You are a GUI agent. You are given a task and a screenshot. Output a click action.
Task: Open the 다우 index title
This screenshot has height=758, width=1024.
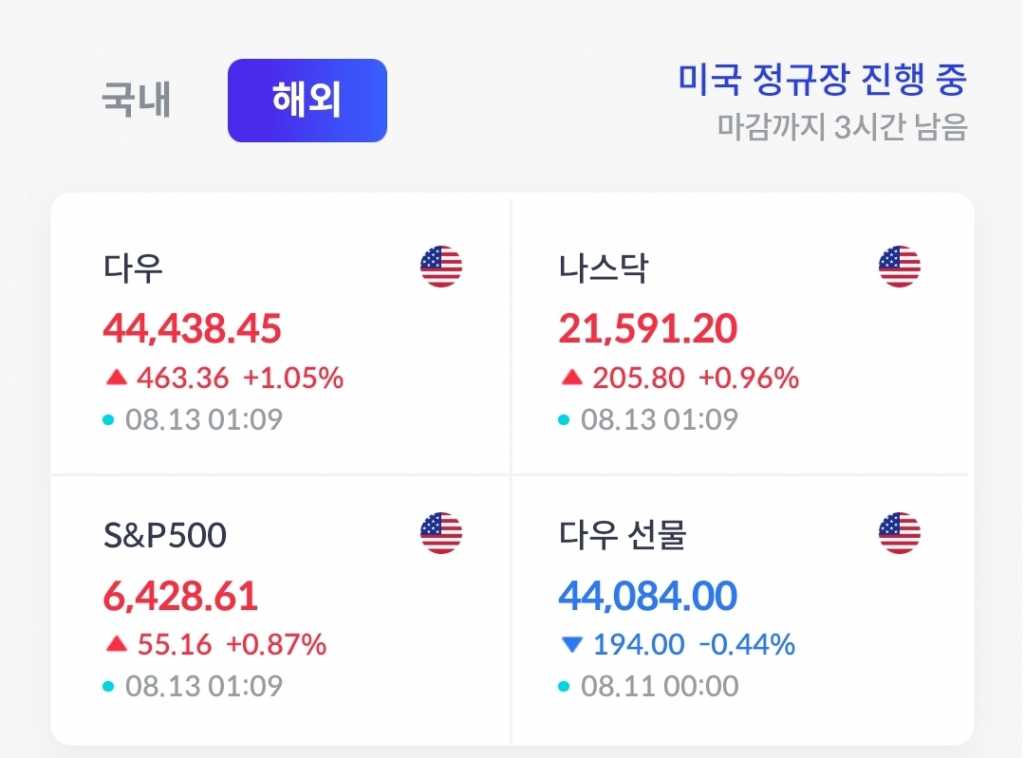point(133,268)
